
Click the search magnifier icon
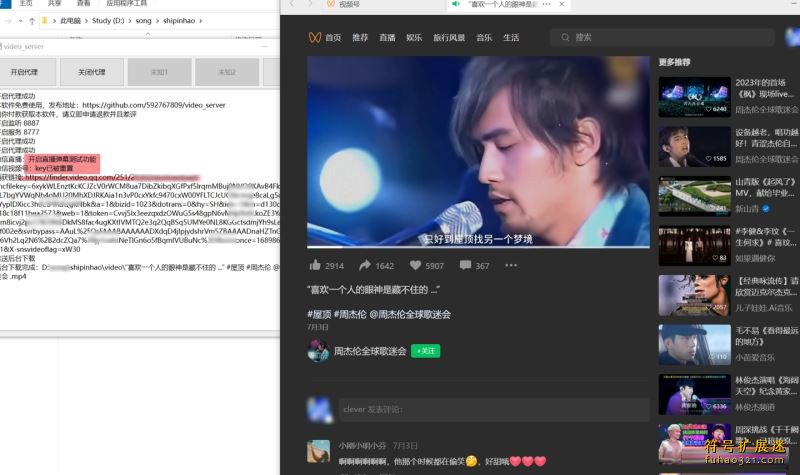(x=565, y=37)
